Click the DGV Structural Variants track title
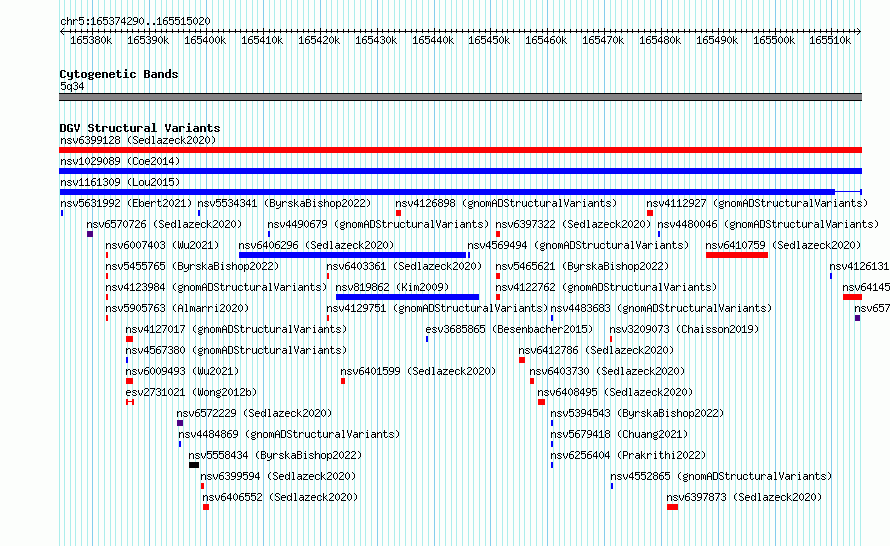This screenshot has height=546, width=890. pos(140,128)
